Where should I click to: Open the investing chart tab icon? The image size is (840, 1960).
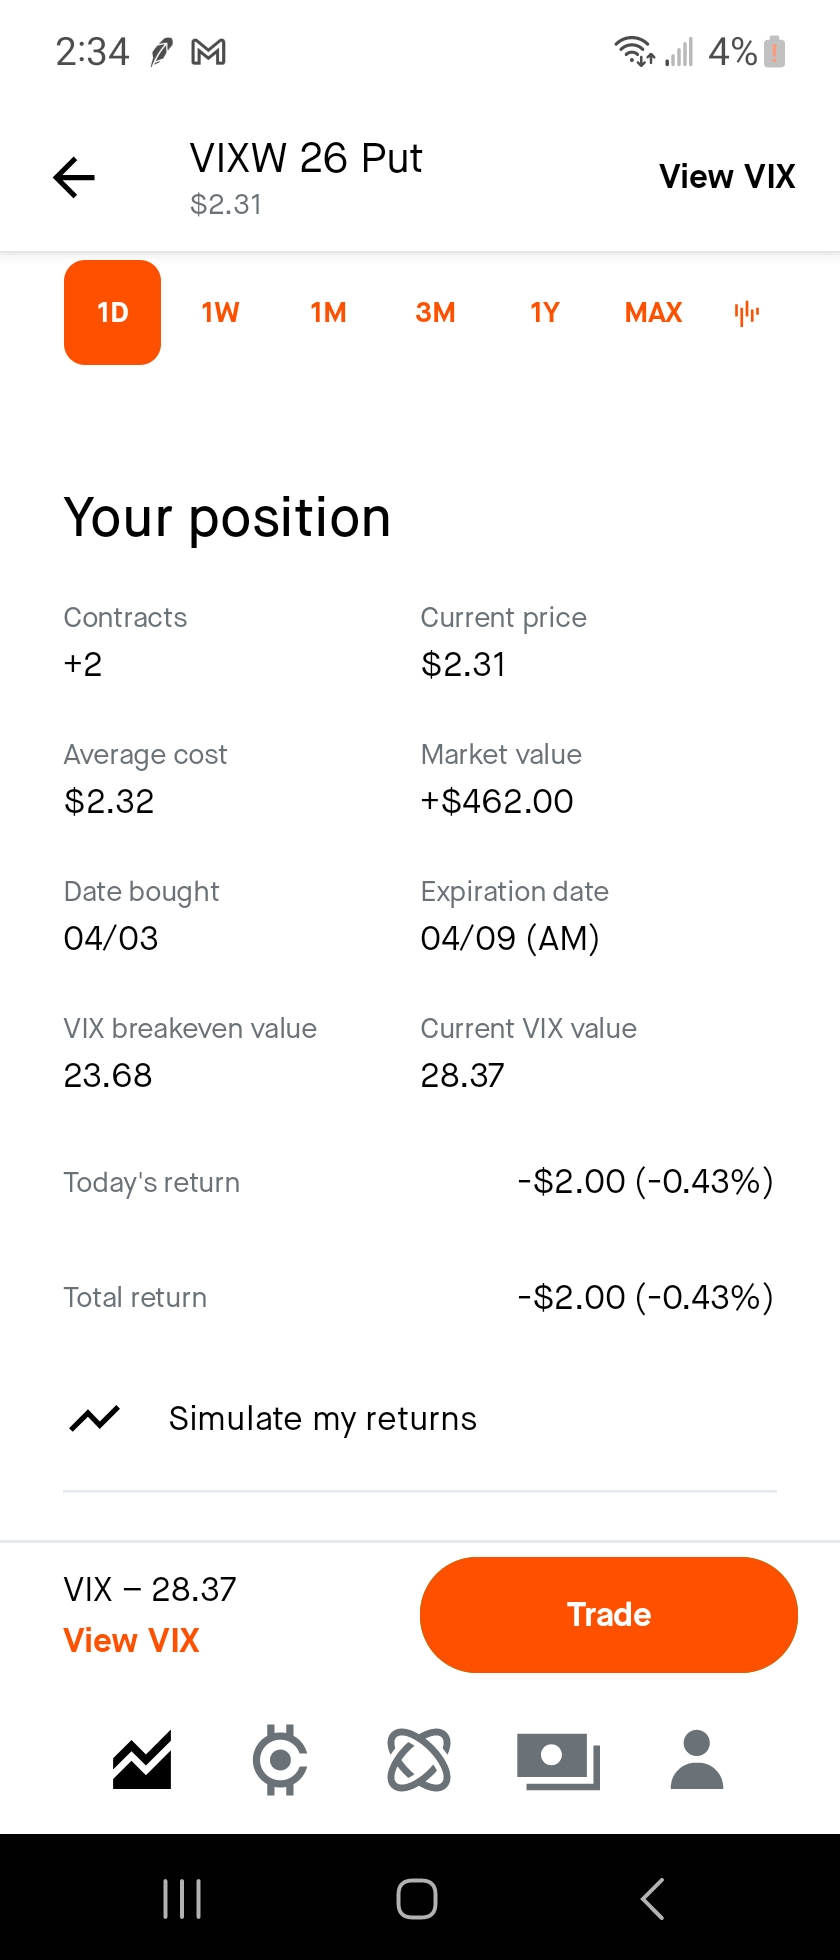[x=142, y=1759]
